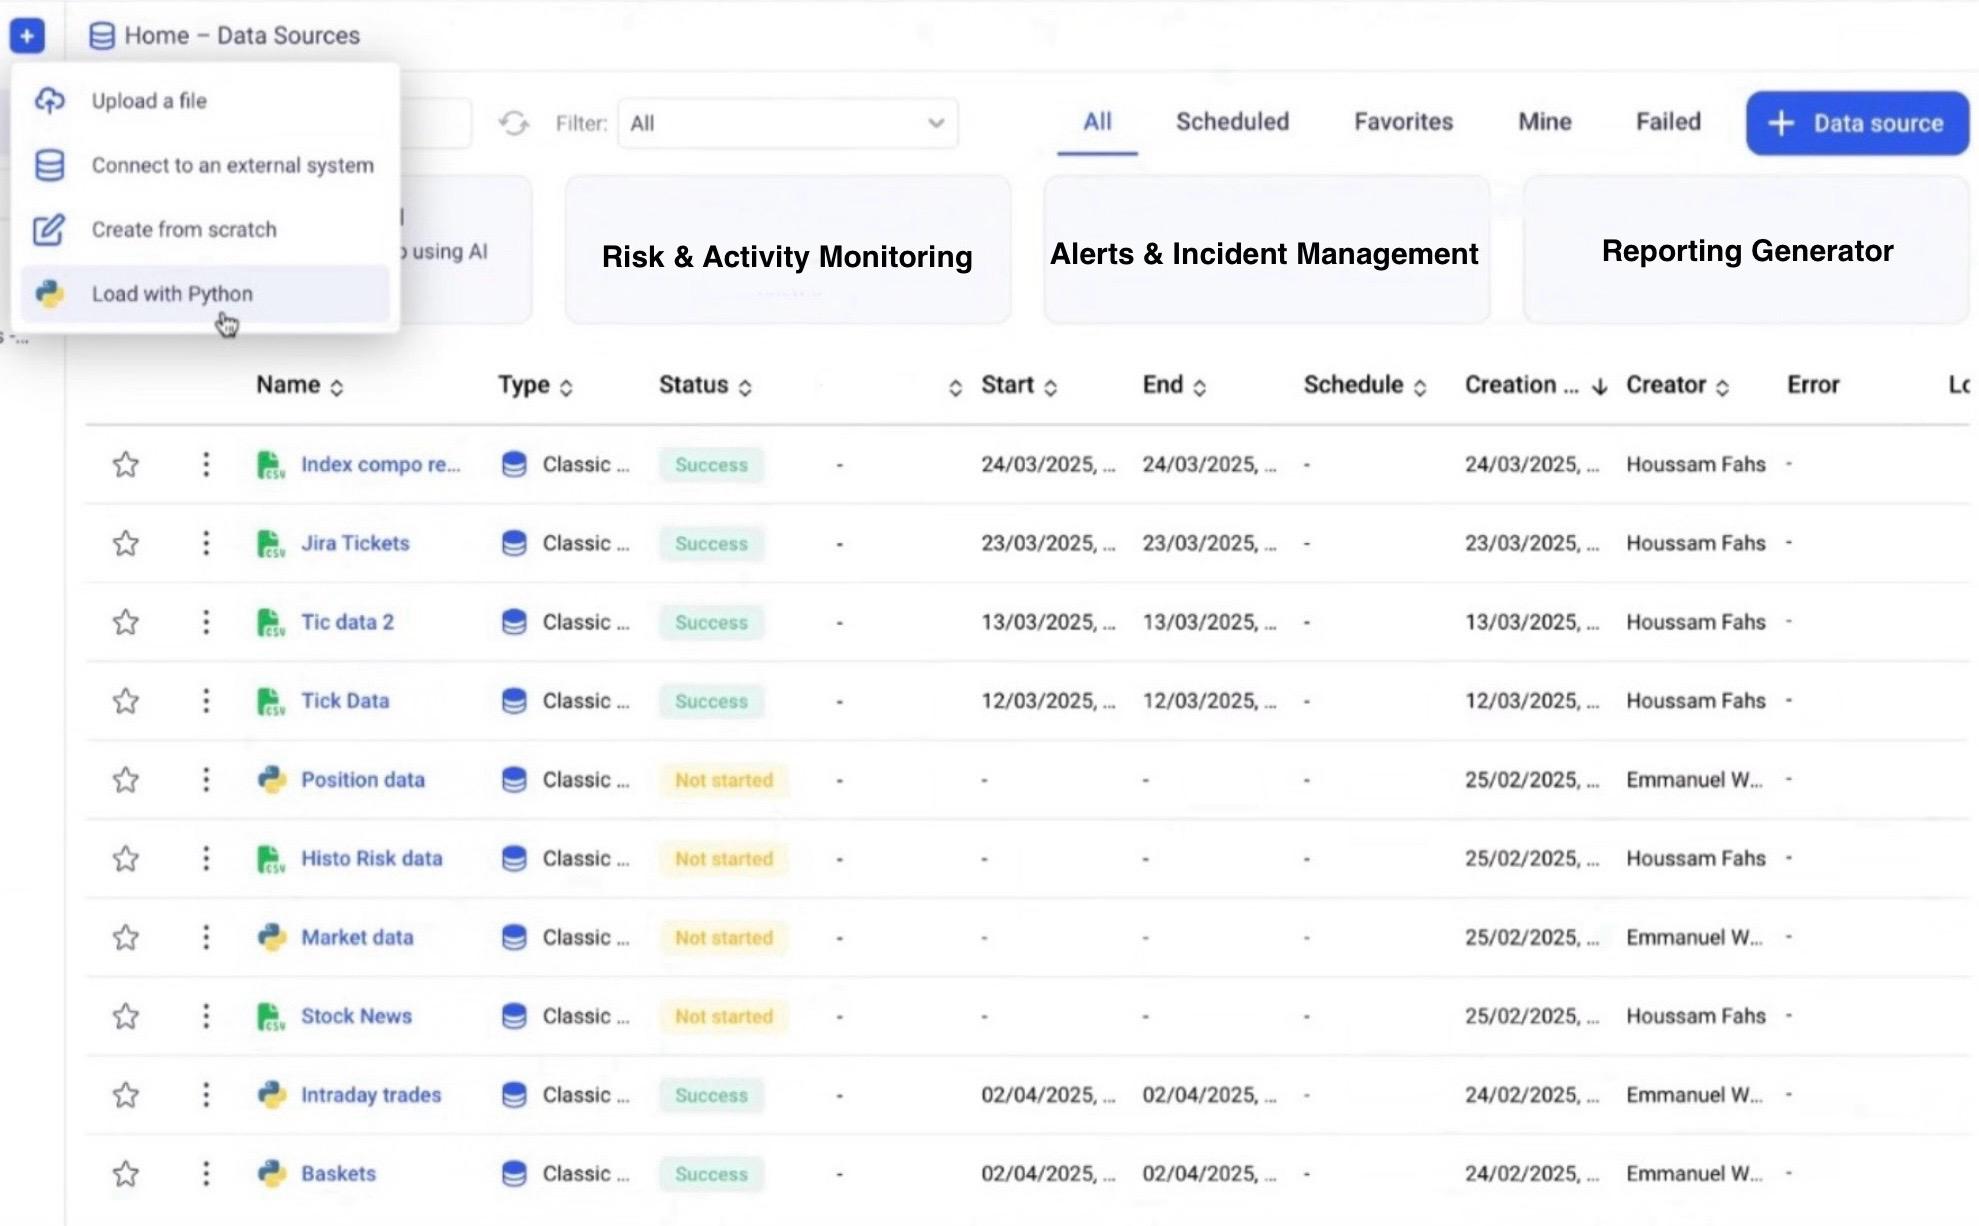Click the blue plus button at top-left
The image size is (1979, 1226).
click(x=27, y=36)
